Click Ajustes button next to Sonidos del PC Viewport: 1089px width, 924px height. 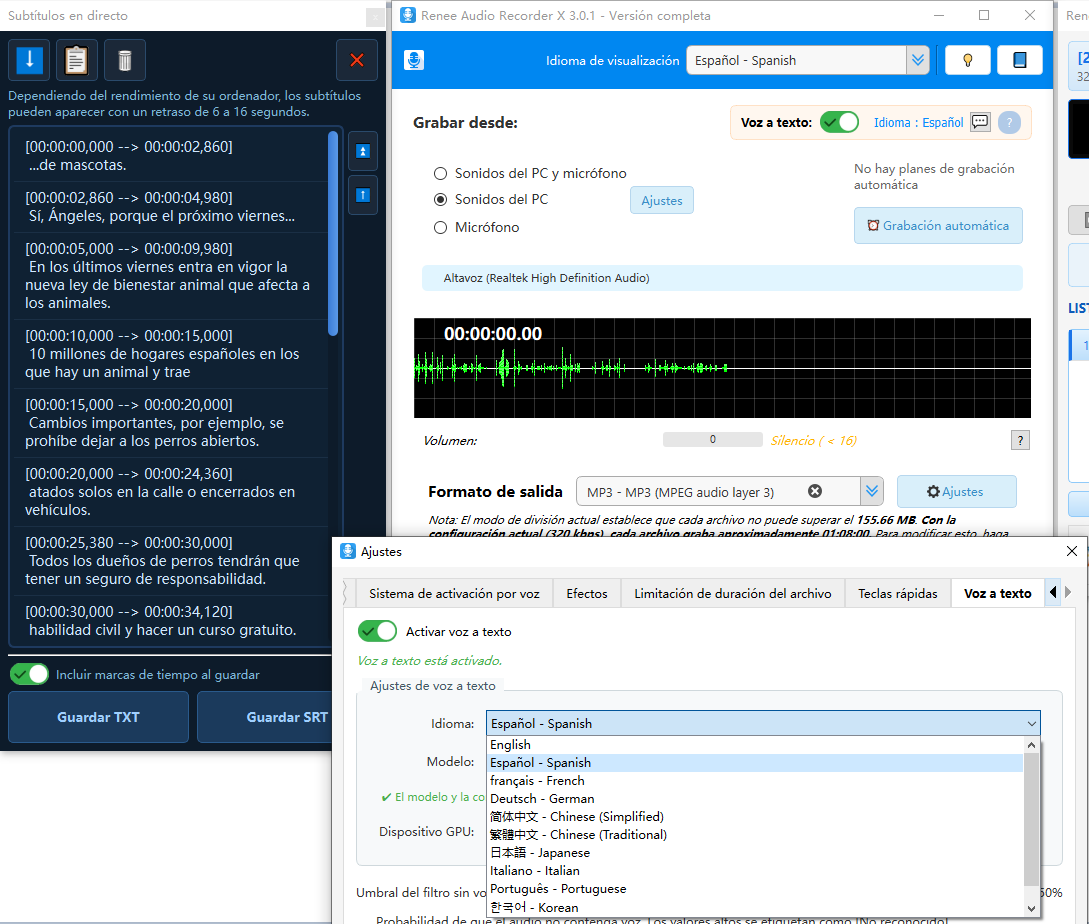click(662, 200)
